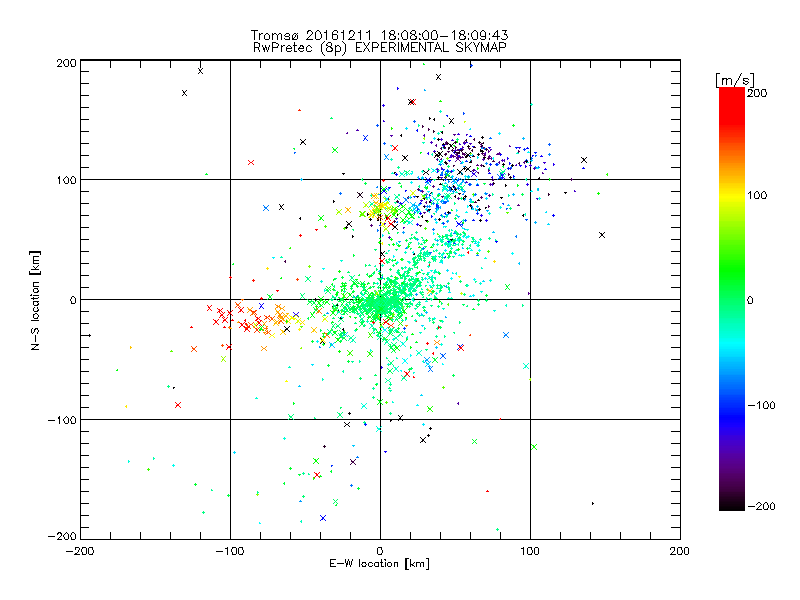Click the 'E-W location [km]' axis label
The width and height of the screenshot is (800, 600).
(379, 564)
